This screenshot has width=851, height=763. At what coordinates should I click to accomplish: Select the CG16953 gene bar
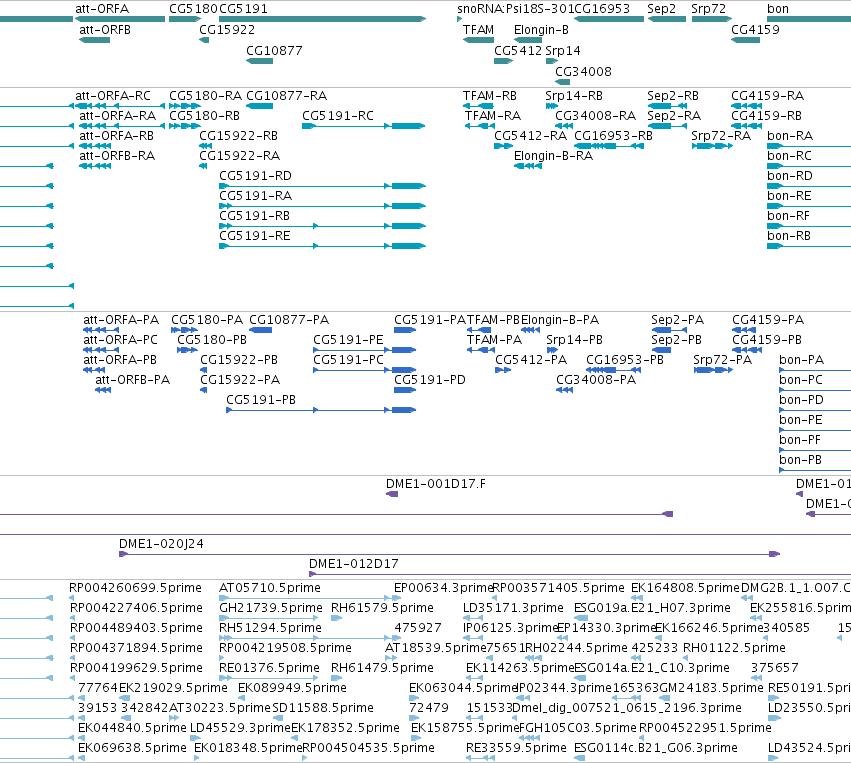pyautogui.click(x=609, y=19)
